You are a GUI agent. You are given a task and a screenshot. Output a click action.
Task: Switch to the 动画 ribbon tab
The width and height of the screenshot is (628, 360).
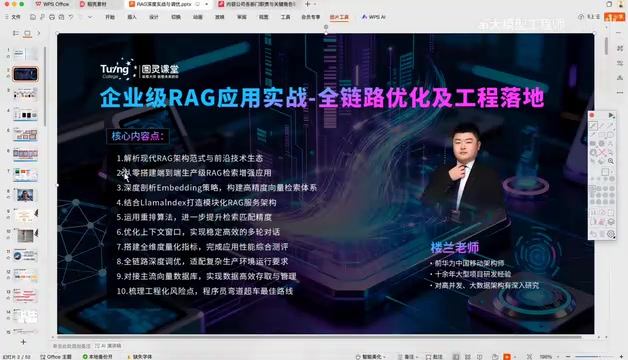point(197,17)
